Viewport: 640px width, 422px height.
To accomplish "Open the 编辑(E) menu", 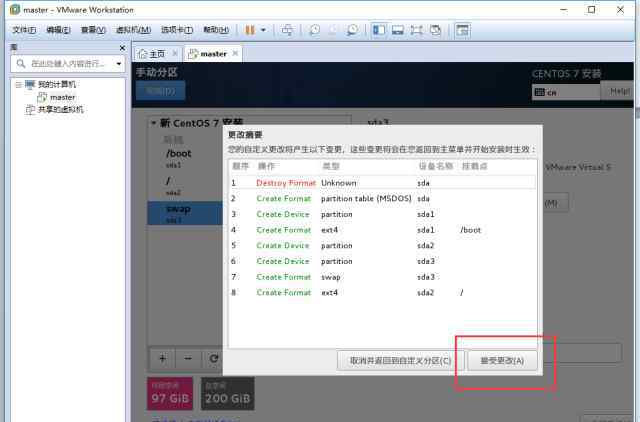I will (58, 30).
